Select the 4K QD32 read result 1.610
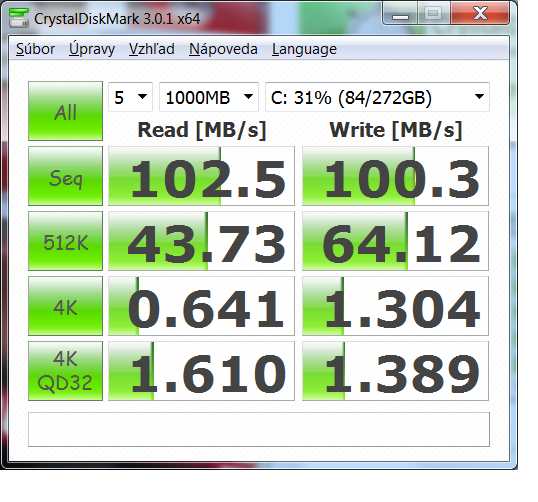Image resolution: width=538 pixels, height=502 pixels. coord(201,371)
